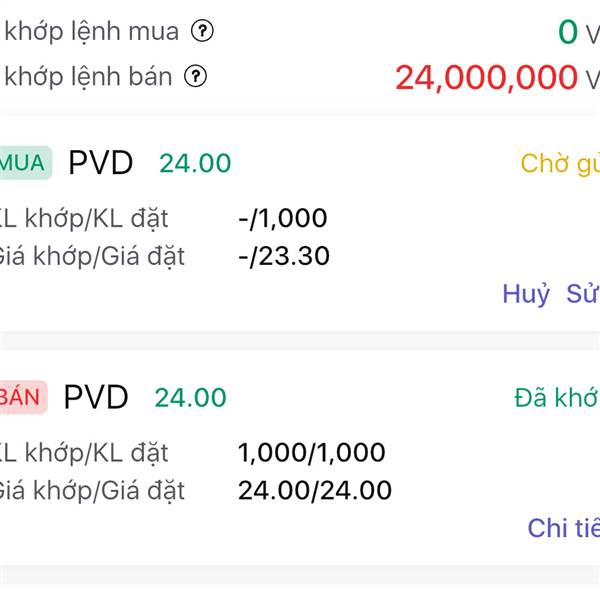Select the green 0 buy matched value
The width and height of the screenshot is (600, 600).
coord(568,32)
